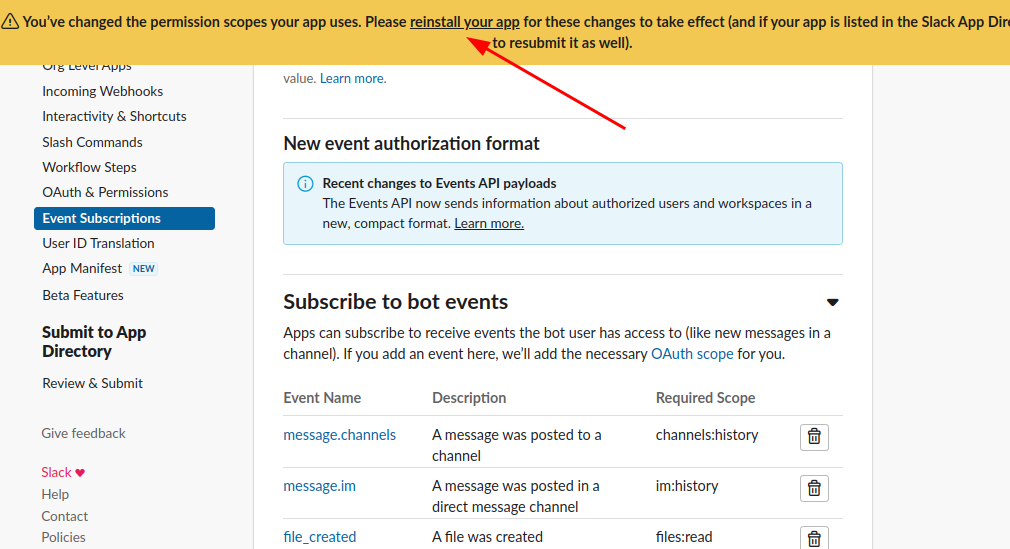The image size is (1010, 549).
Task: Select Workflow Steps in sidebar
Action: pyautogui.click(x=89, y=167)
